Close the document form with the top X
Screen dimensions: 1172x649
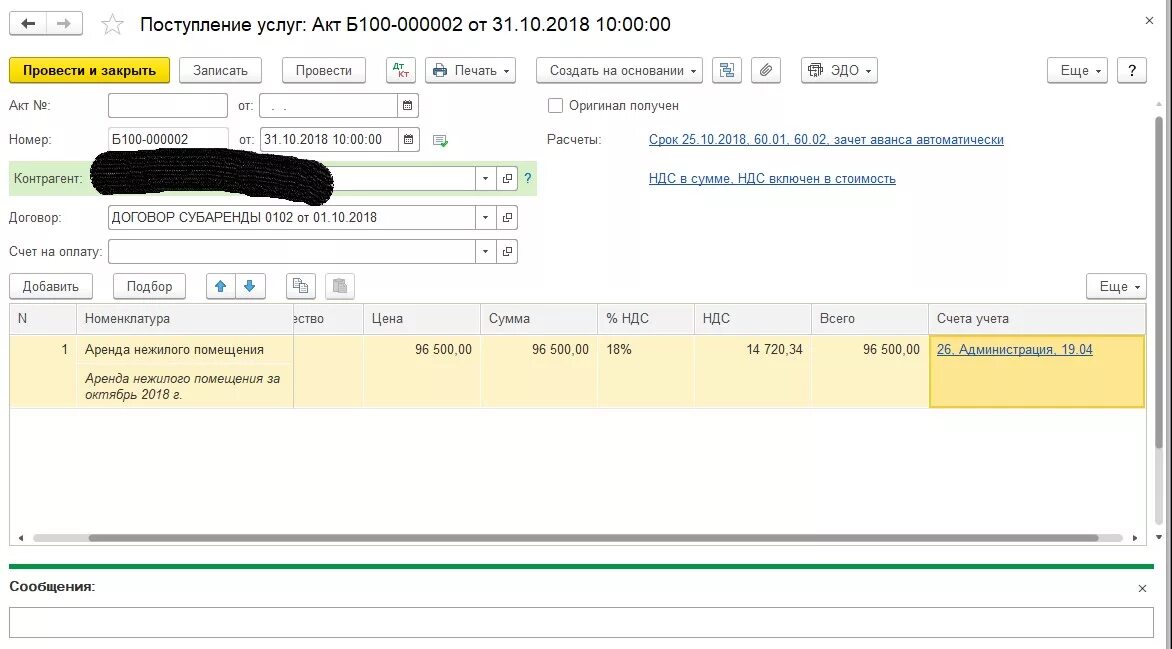pyautogui.click(x=1150, y=21)
